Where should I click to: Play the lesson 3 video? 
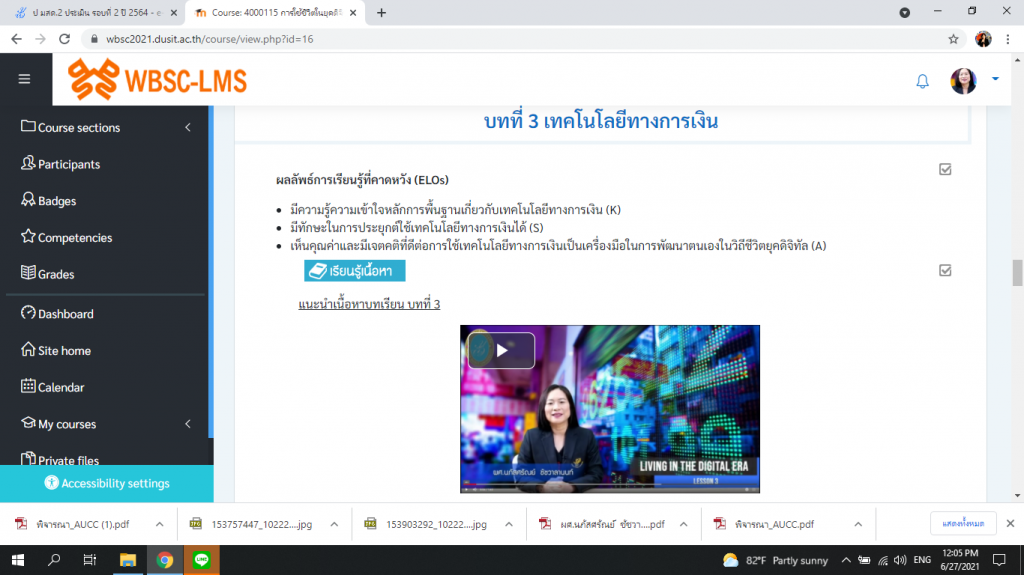click(x=502, y=350)
